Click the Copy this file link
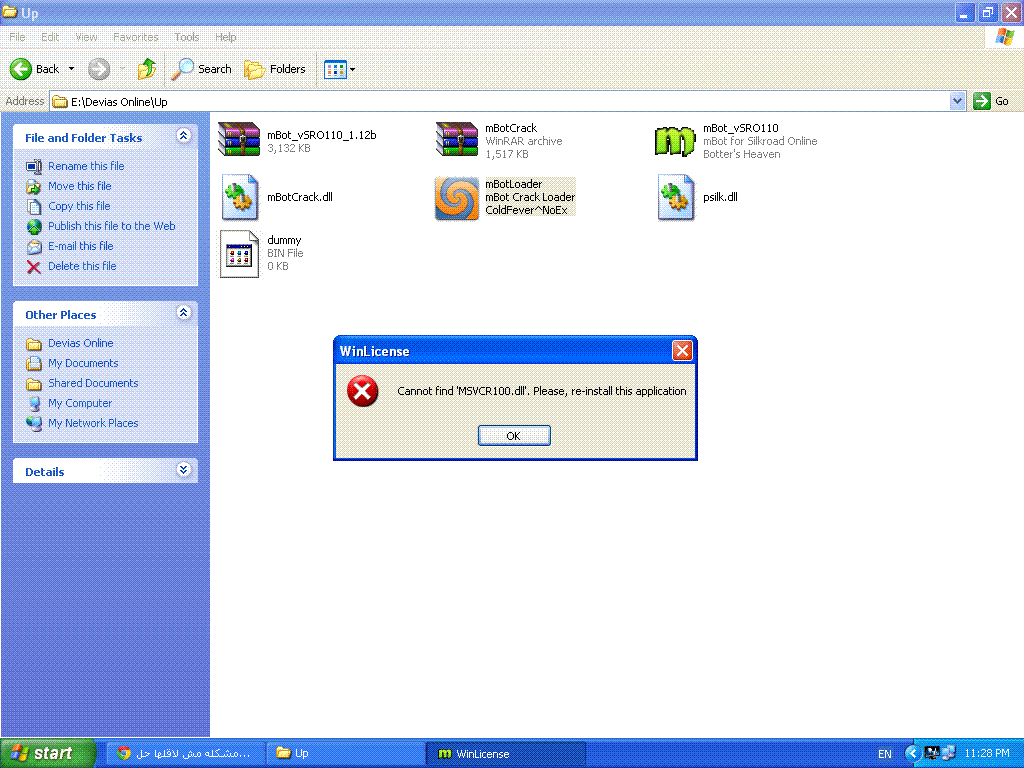Screen dimensions: 1024x768 point(79,206)
